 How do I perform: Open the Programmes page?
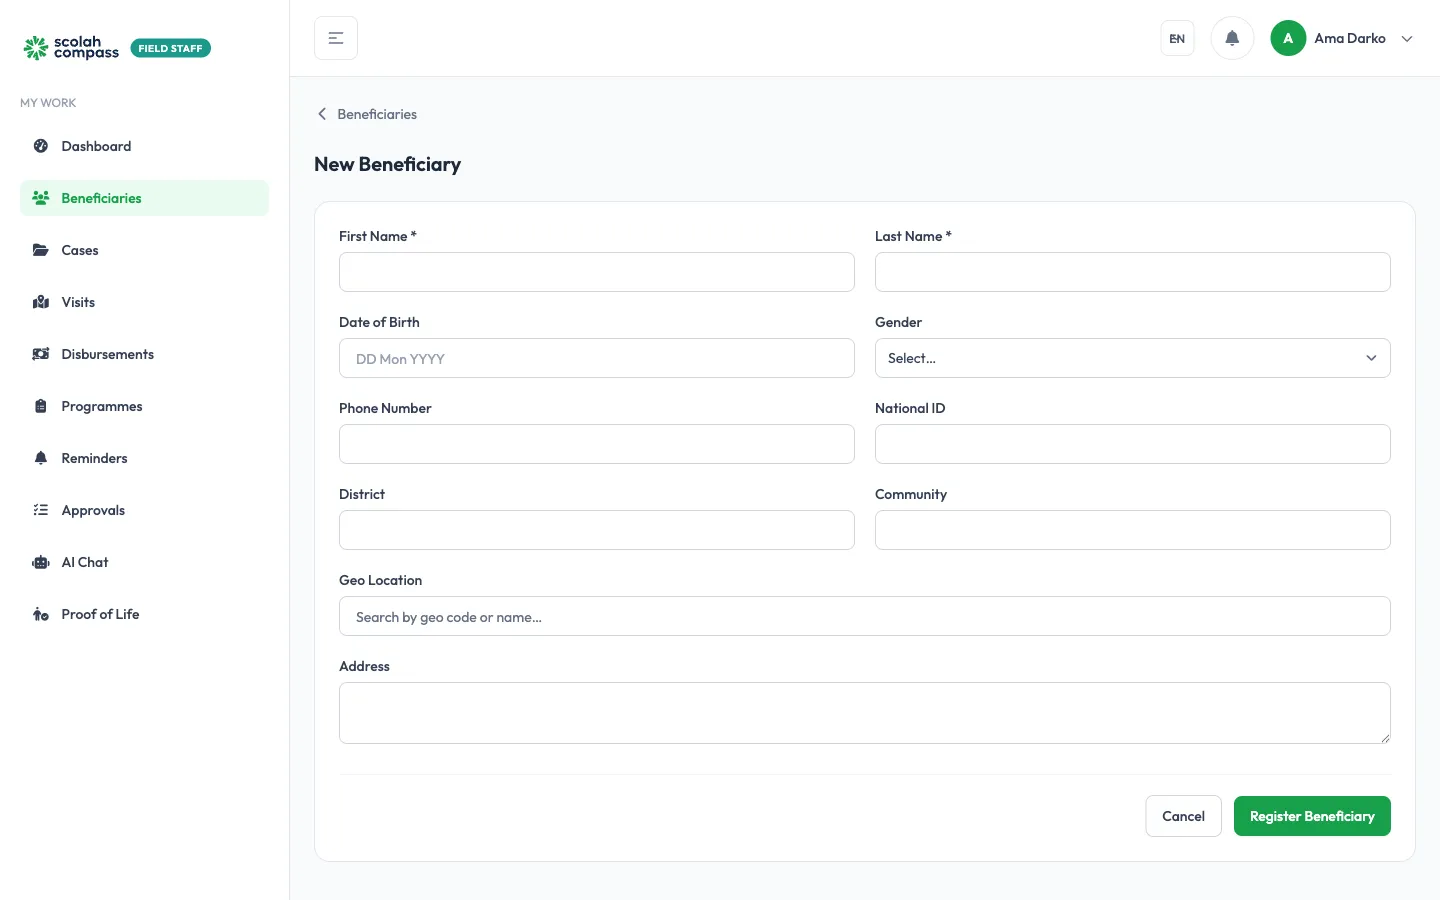pyautogui.click(x=144, y=406)
